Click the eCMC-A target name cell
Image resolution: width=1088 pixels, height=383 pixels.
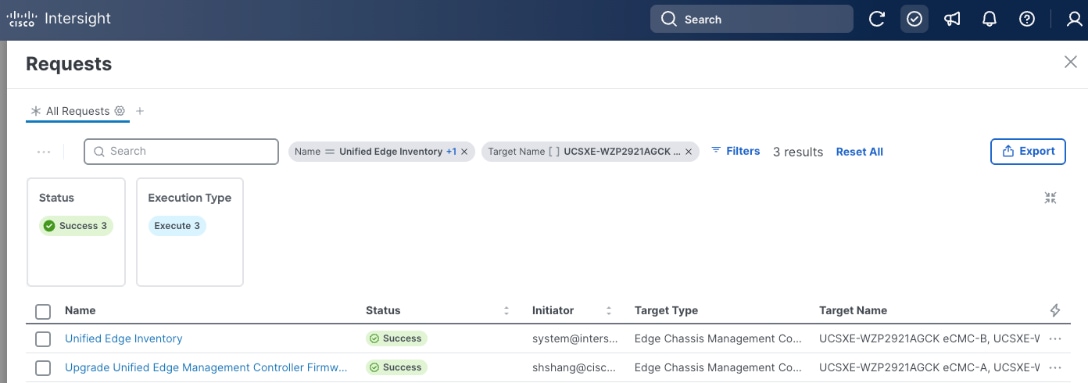point(930,368)
